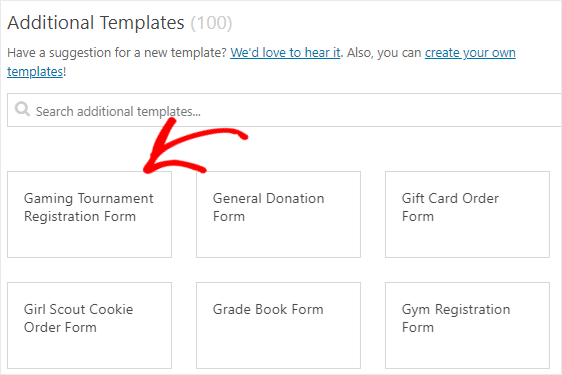562x375 pixels.
Task: Click the Additional Templates heading
Action: coord(96,23)
